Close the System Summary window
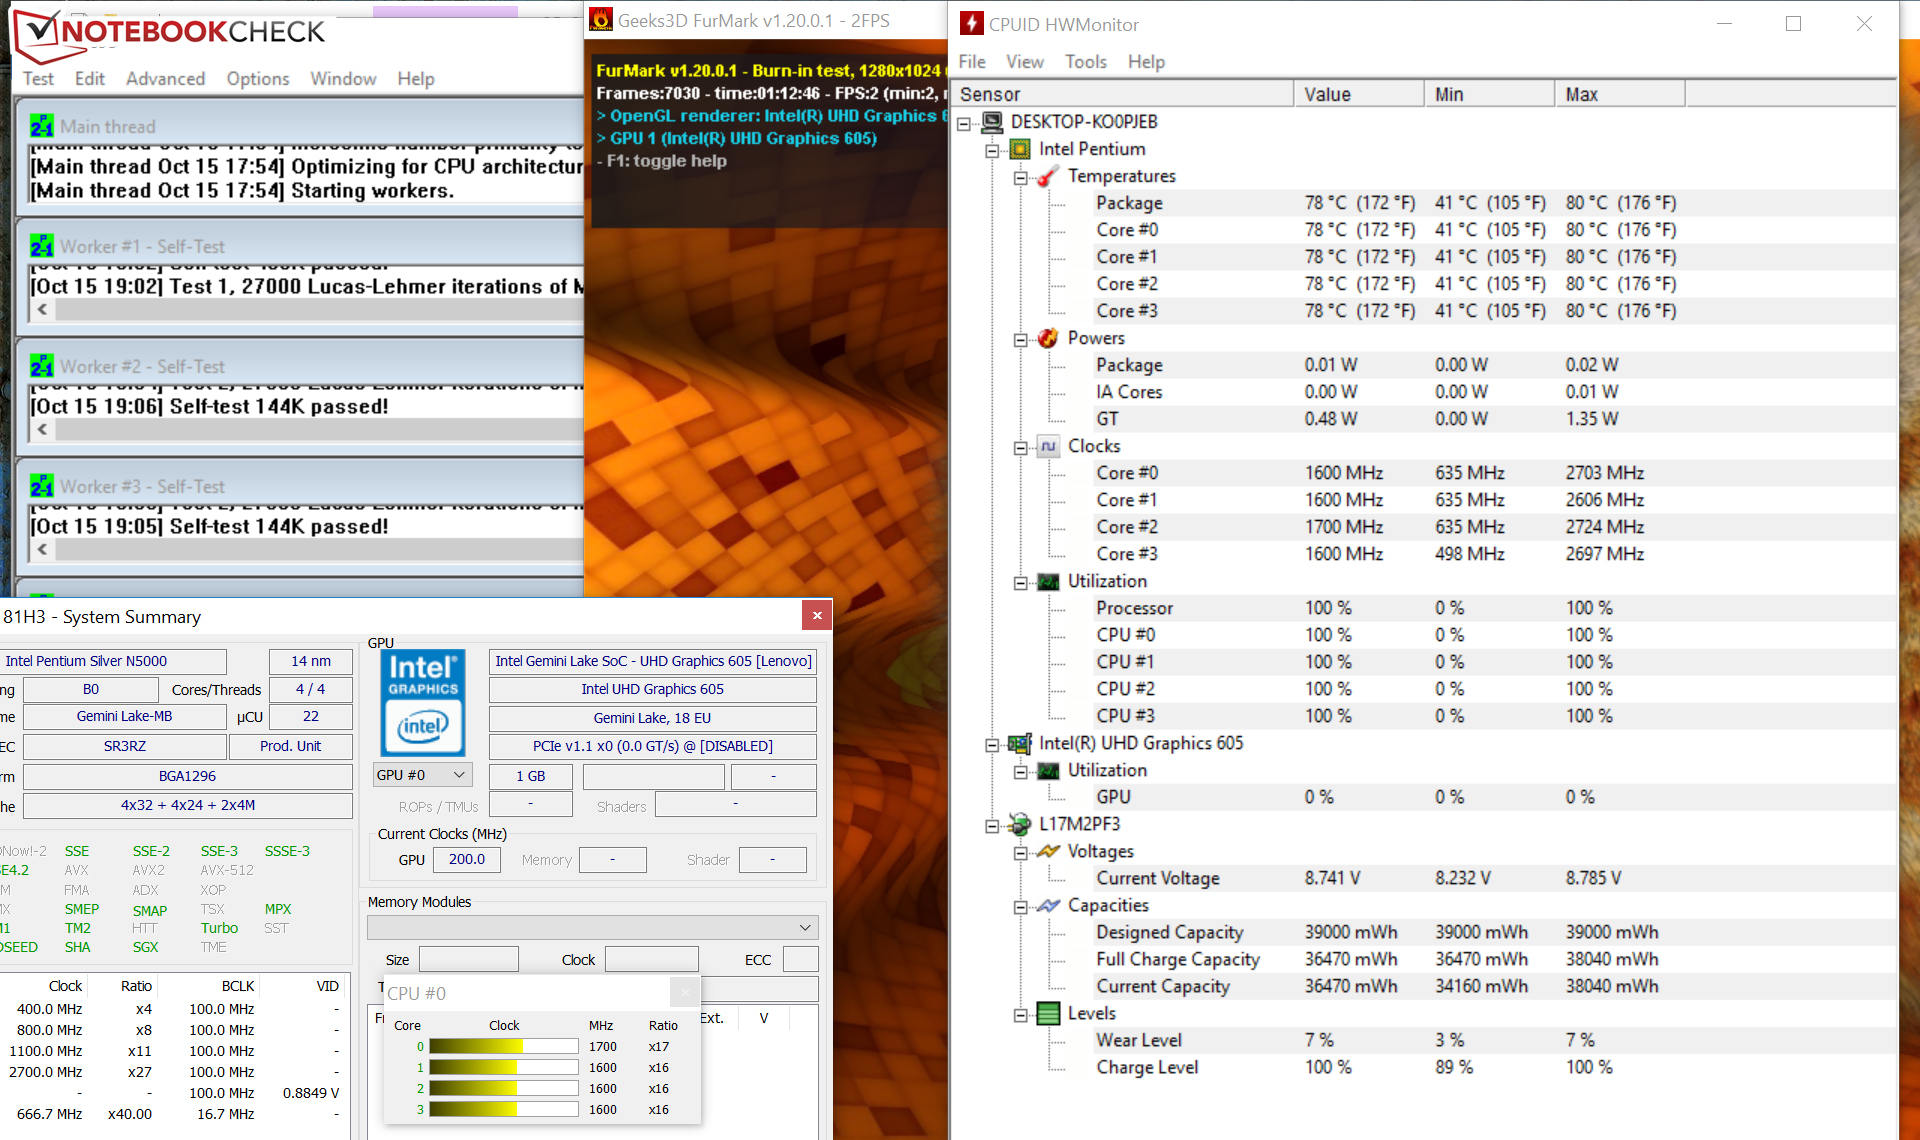Image resolution: width=1920 pixels, height=1140 pixels. coord(817,615)
